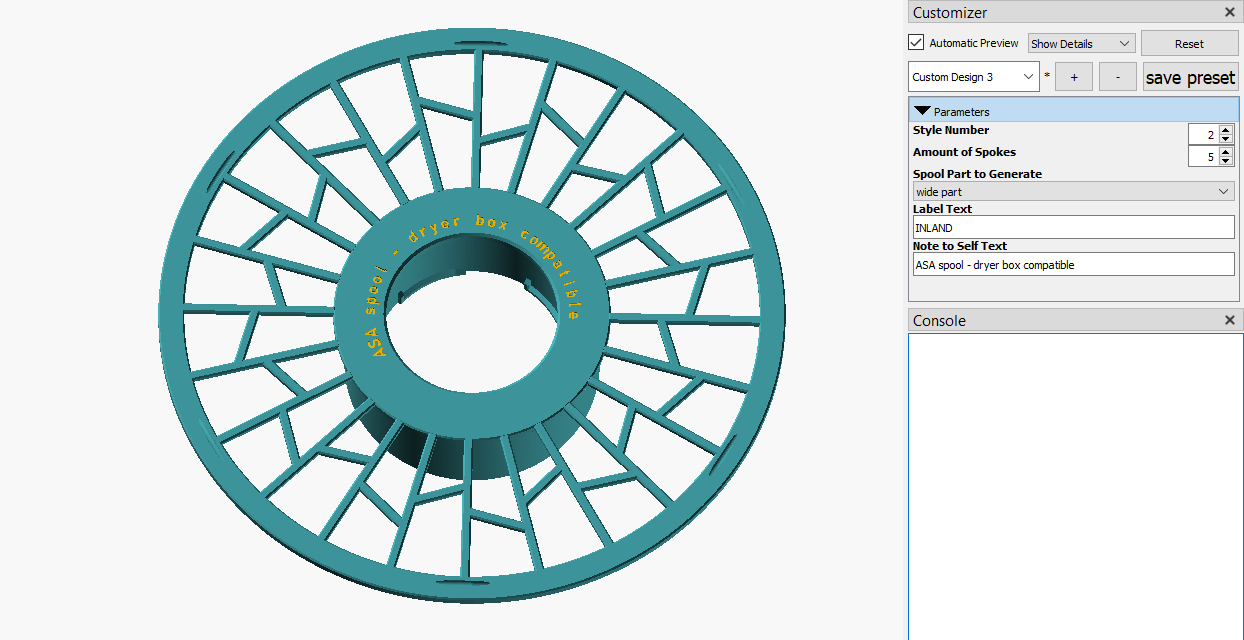Viewport: 1244px width, 640px height.
Task: Click the Amount of Spokes label
Action: tap(964, 152)
